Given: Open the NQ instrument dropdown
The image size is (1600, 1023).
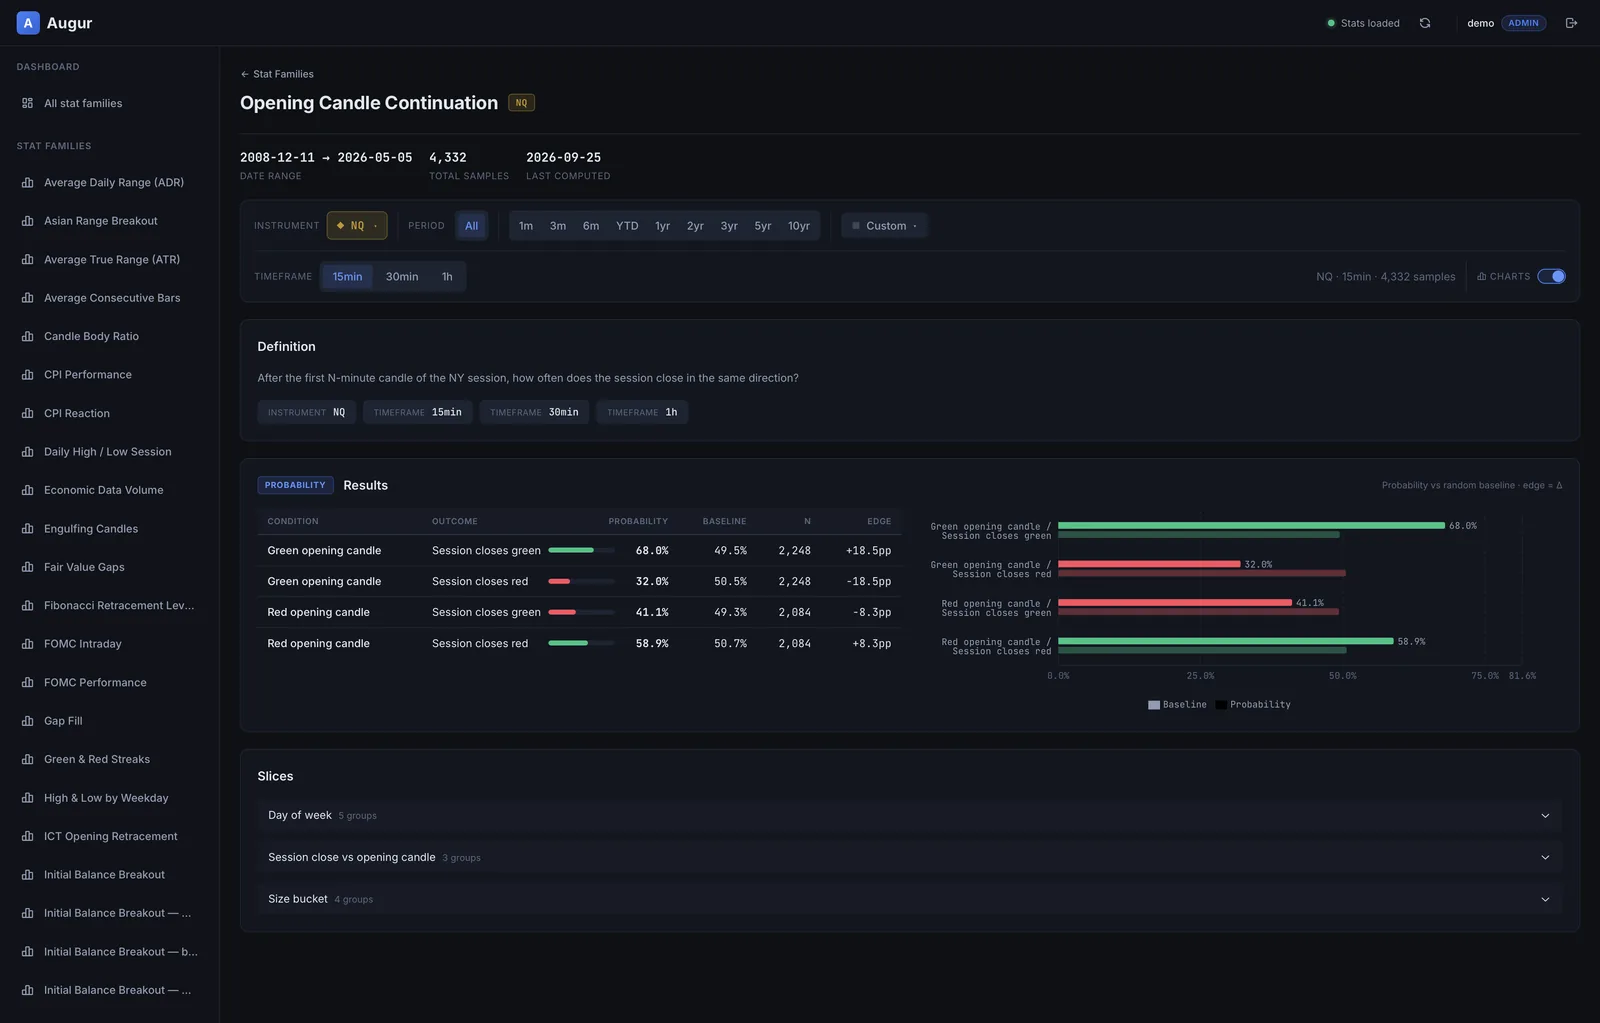Looking at the screenshot, I should [357, 226].
